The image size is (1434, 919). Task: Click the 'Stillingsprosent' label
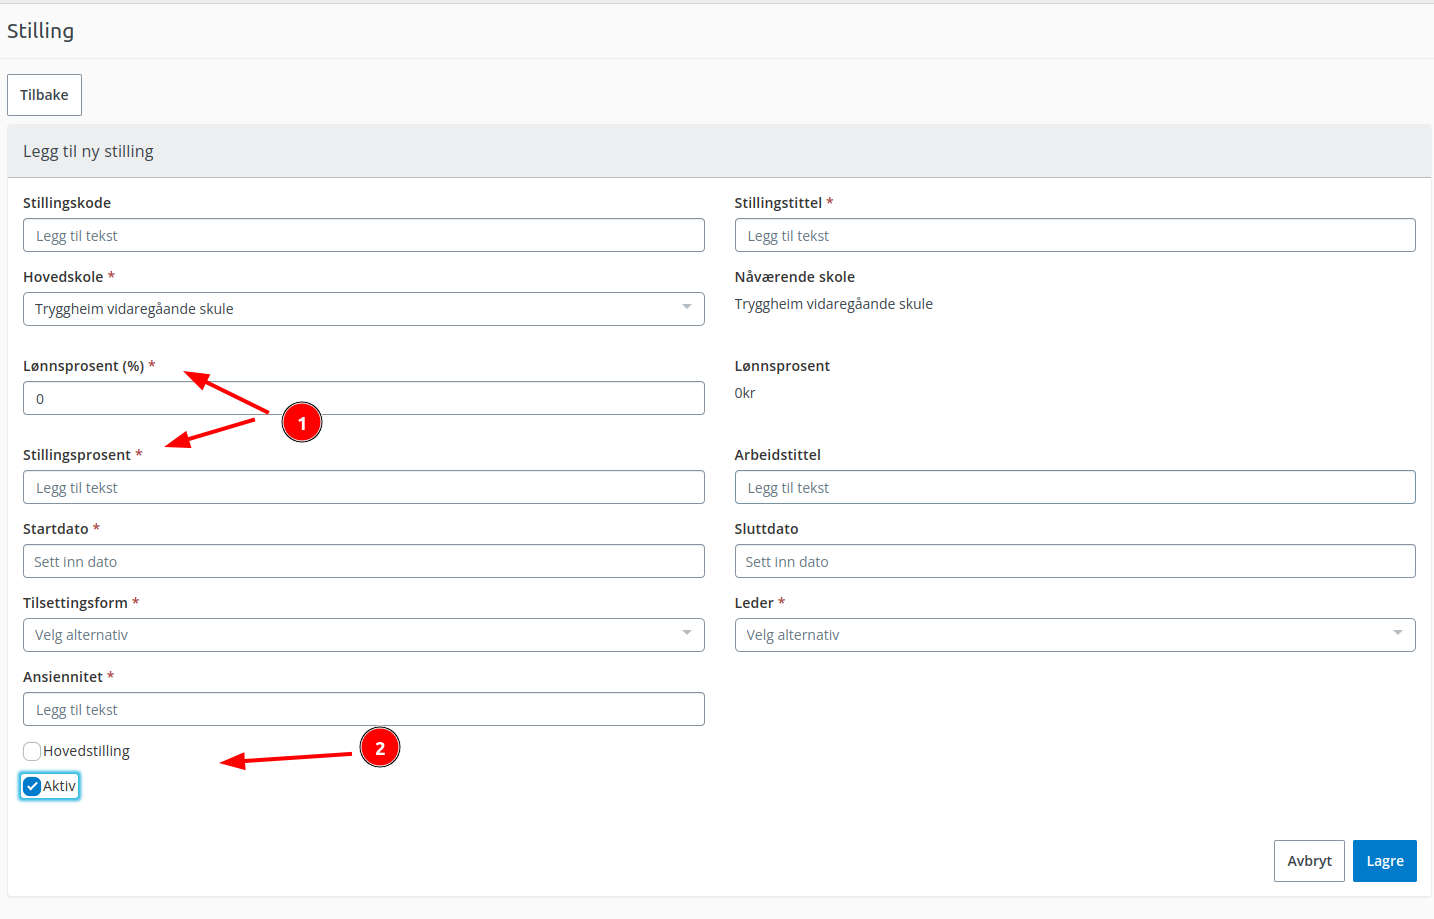coord(77,455)
